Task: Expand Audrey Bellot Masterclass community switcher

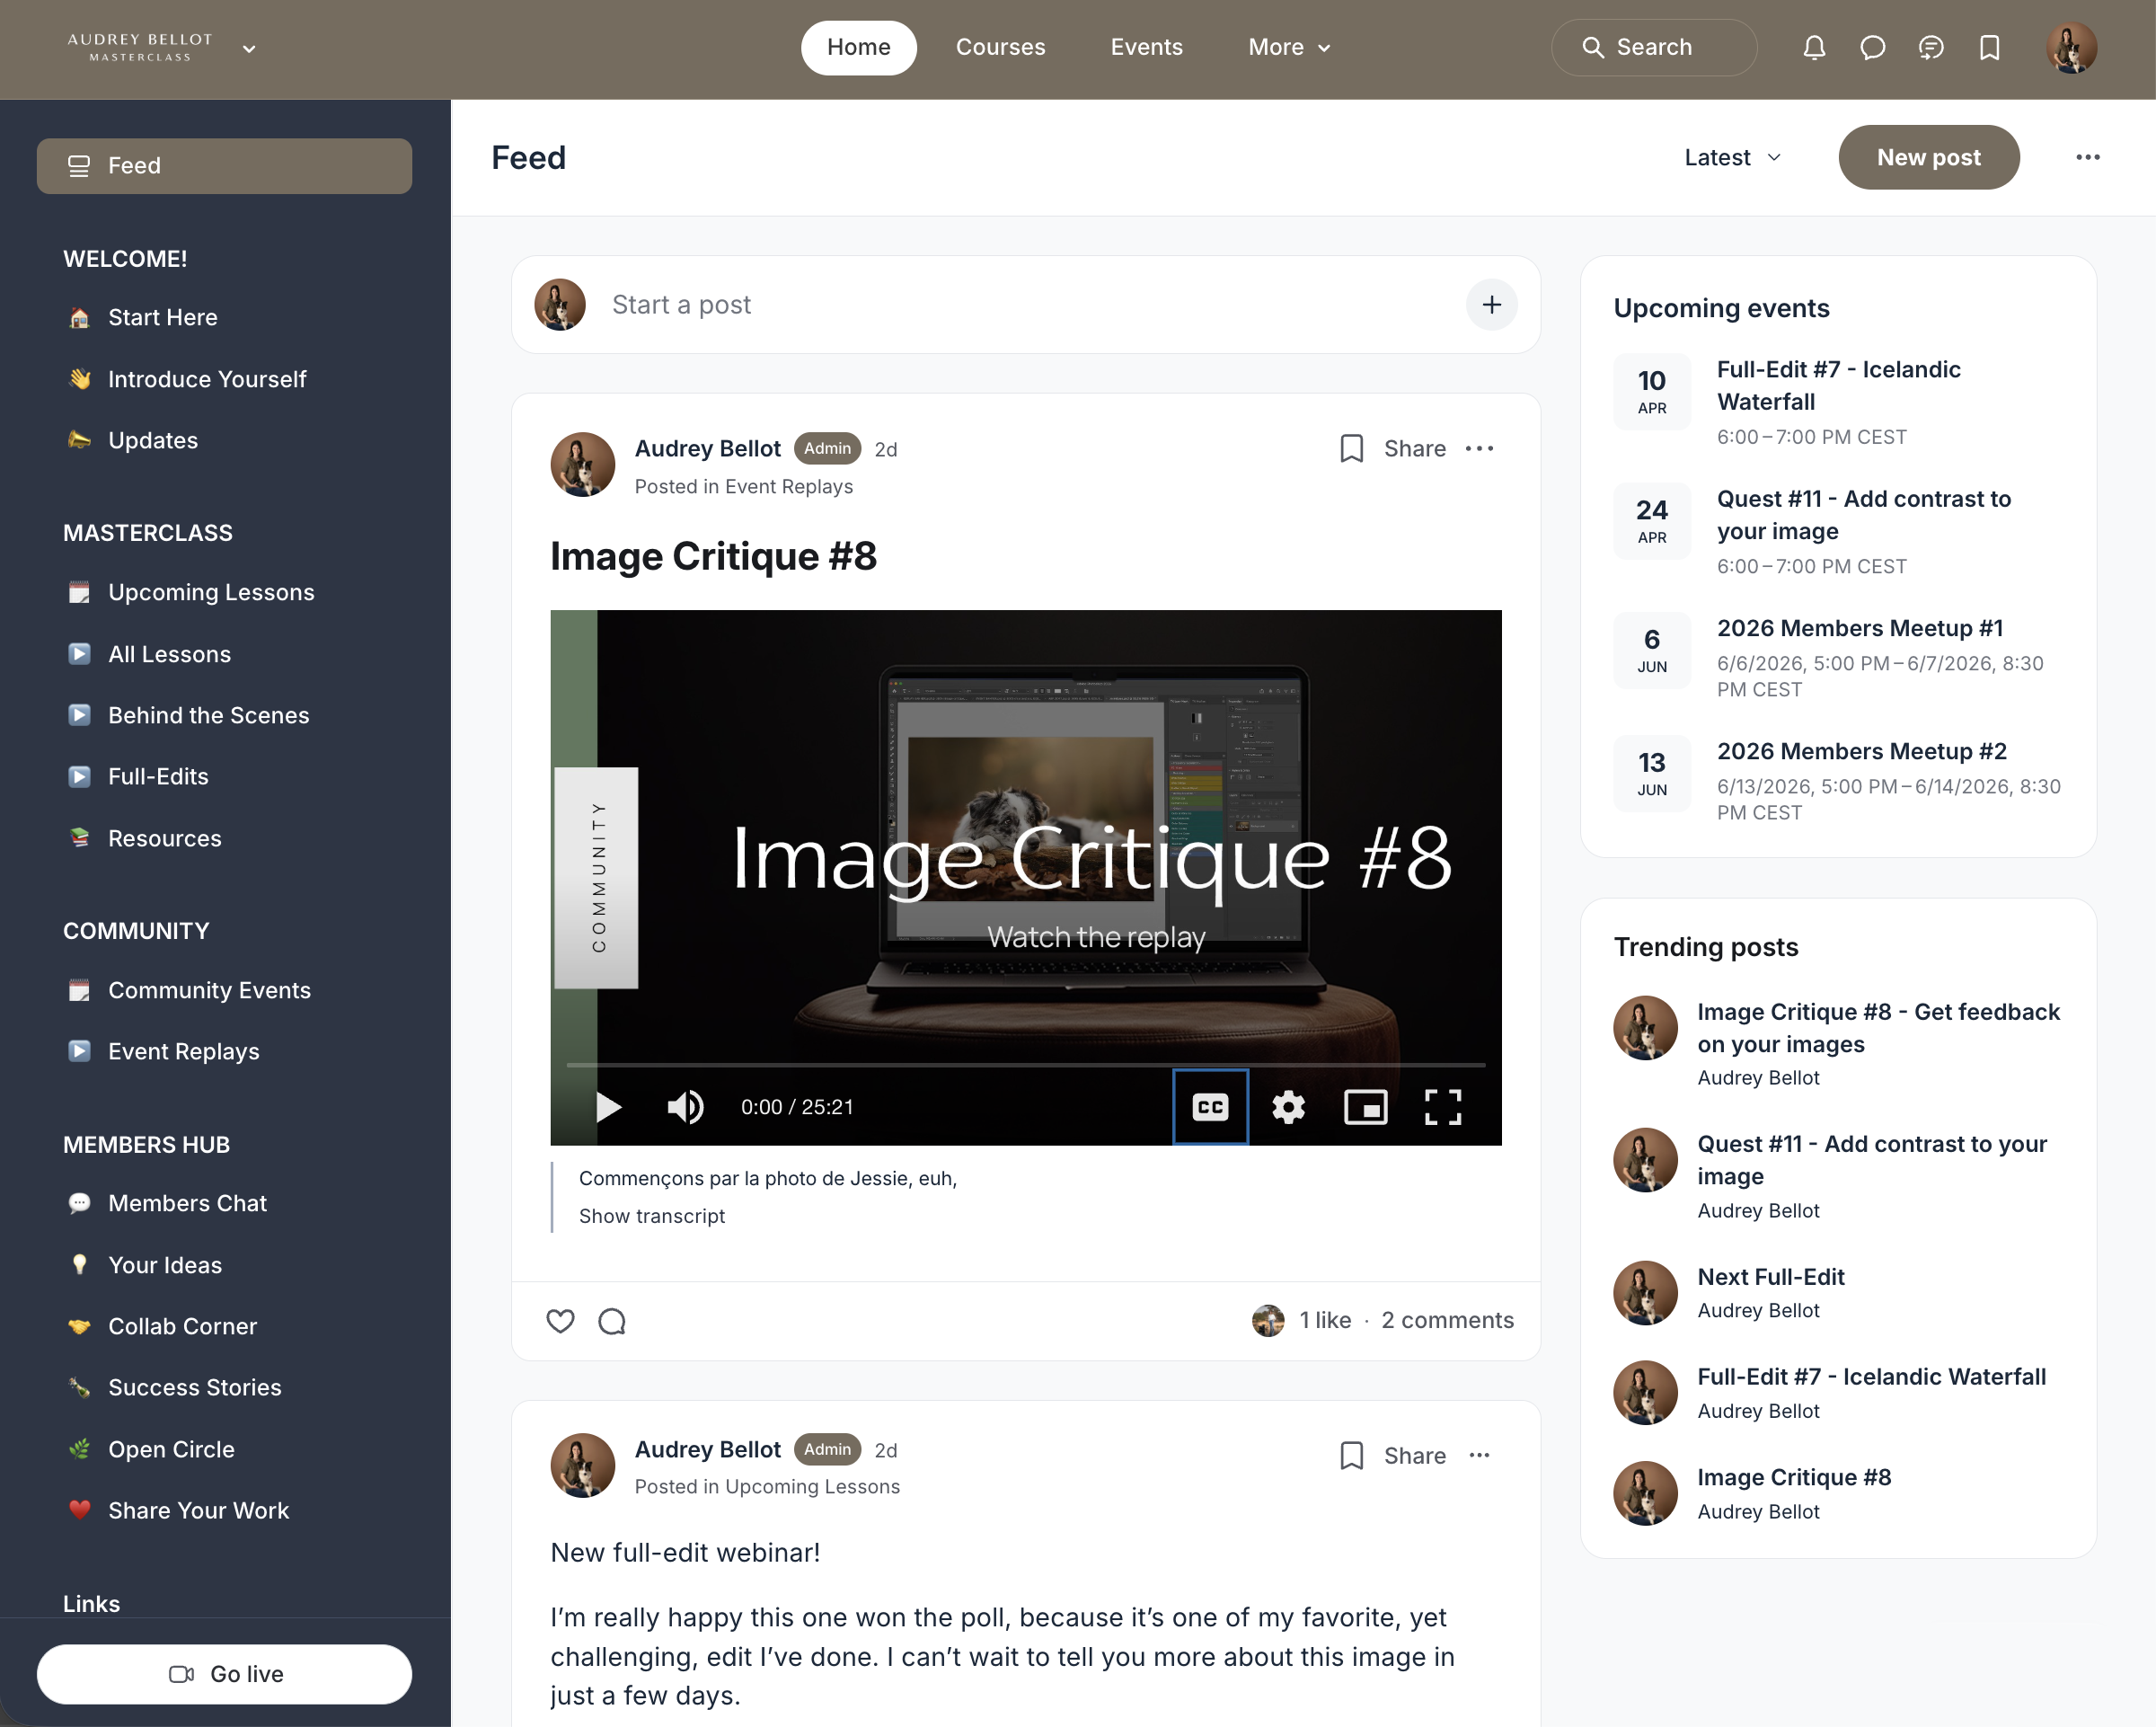Action: 249,48
